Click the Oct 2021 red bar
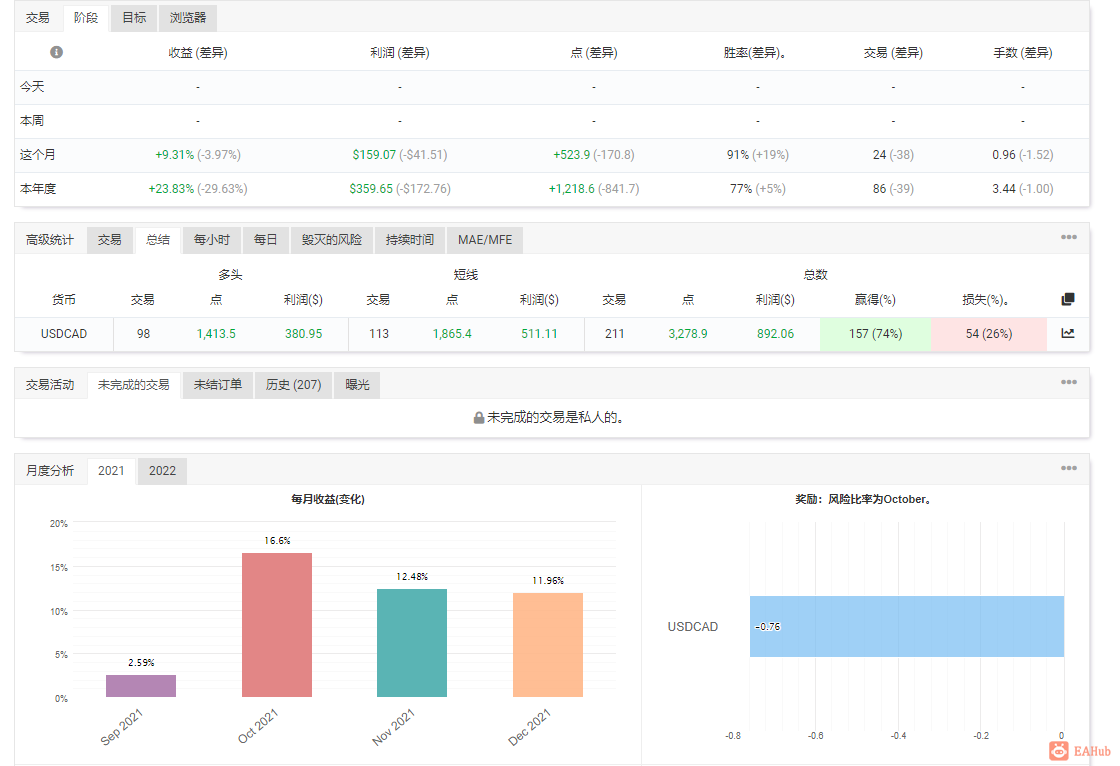Viewport: 1120px width, 766px height. pos(277,625)
